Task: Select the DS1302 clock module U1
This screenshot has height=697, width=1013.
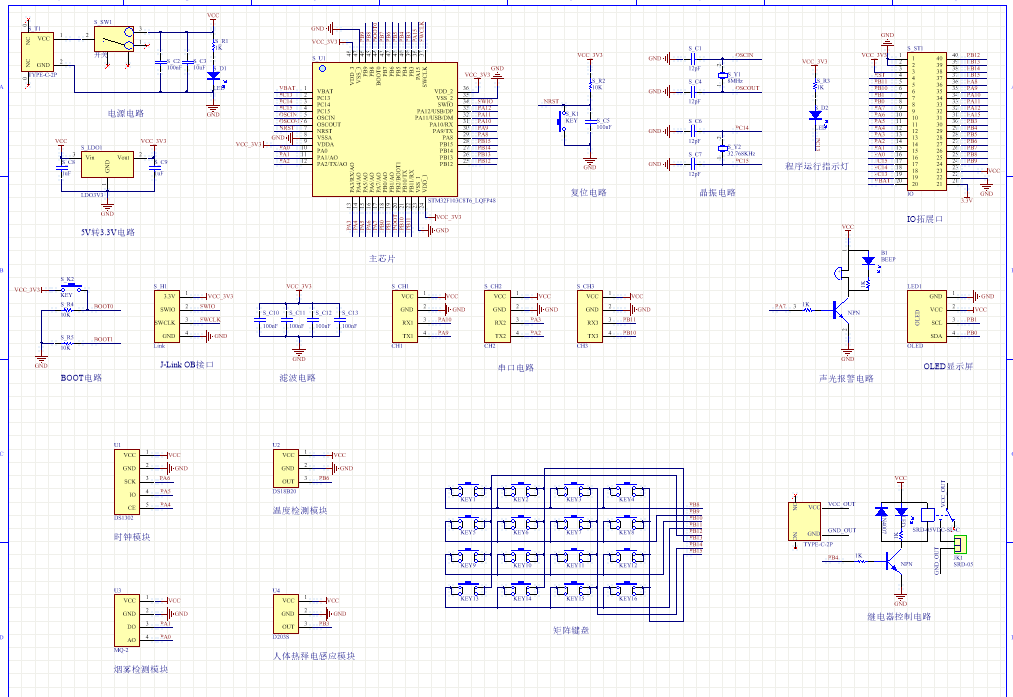Action: [129, 480]
